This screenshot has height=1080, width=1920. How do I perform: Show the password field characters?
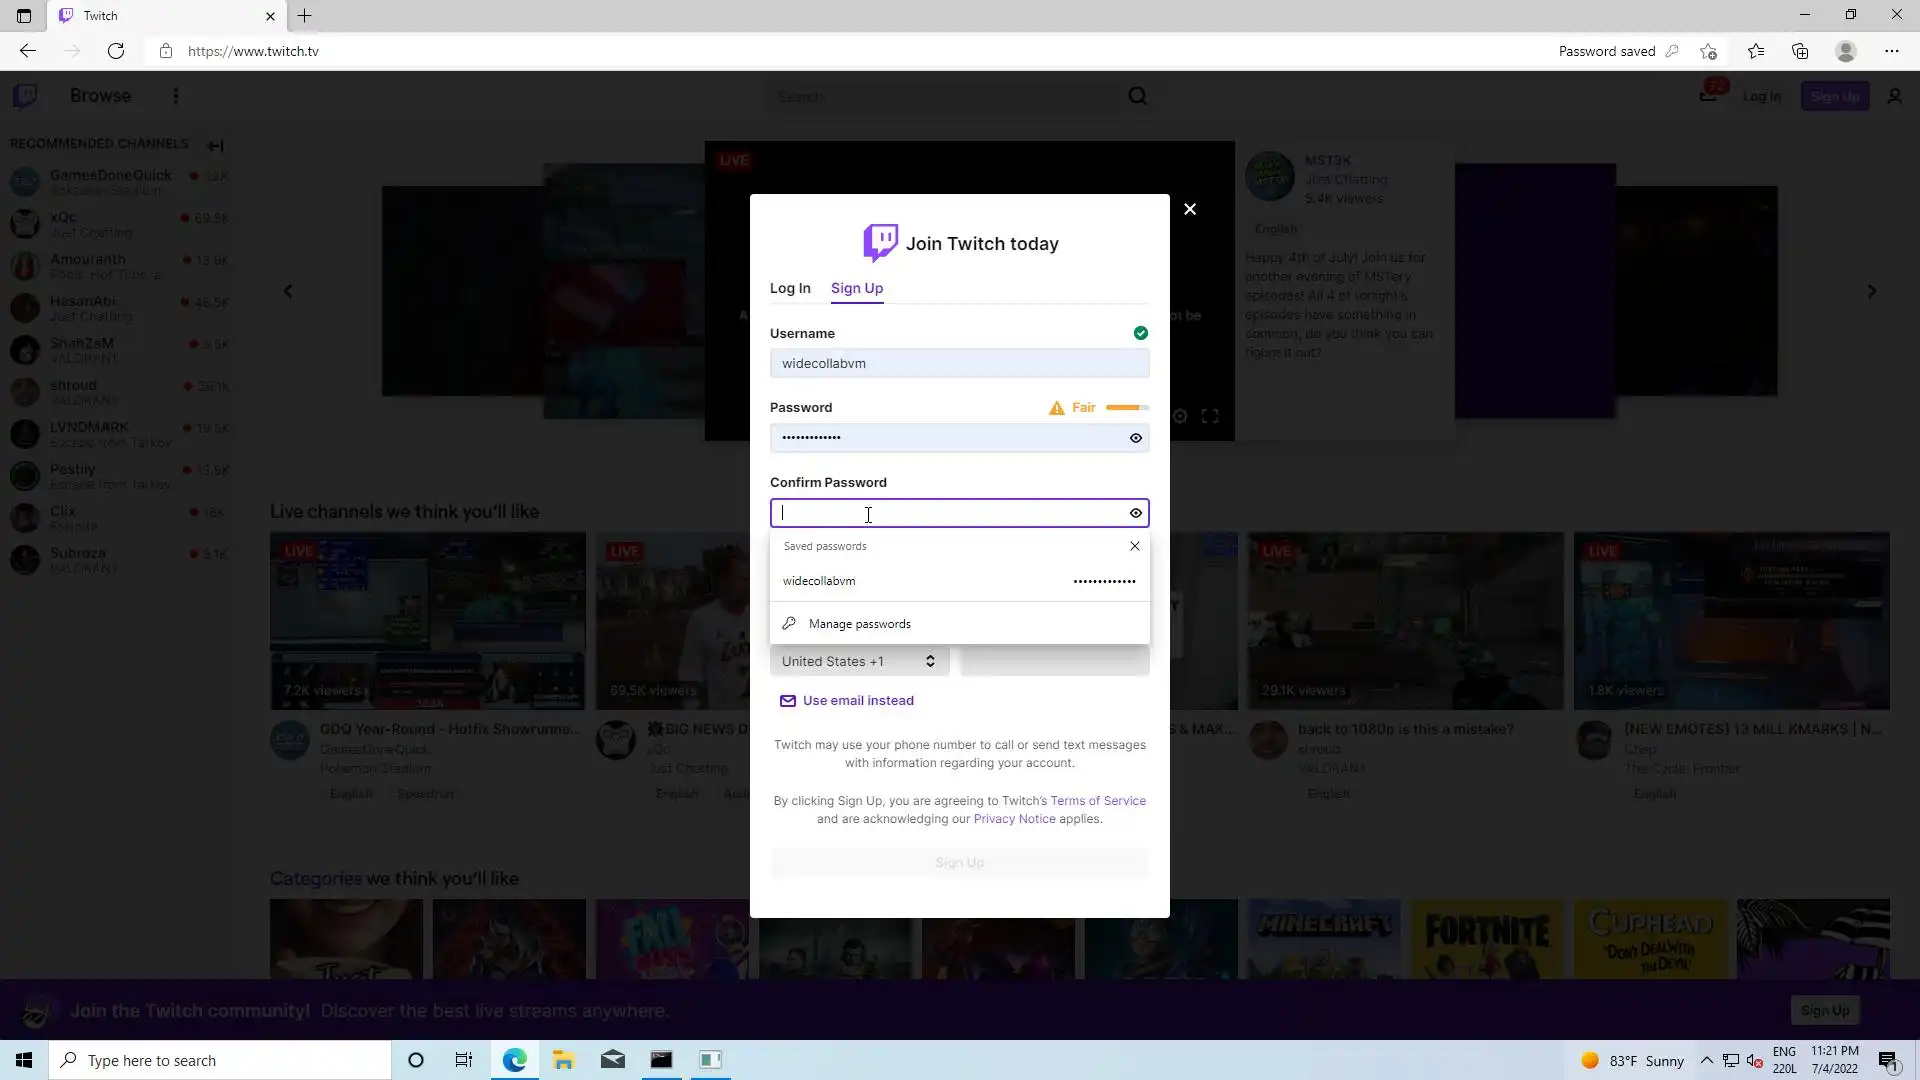tap(1136, 438)
